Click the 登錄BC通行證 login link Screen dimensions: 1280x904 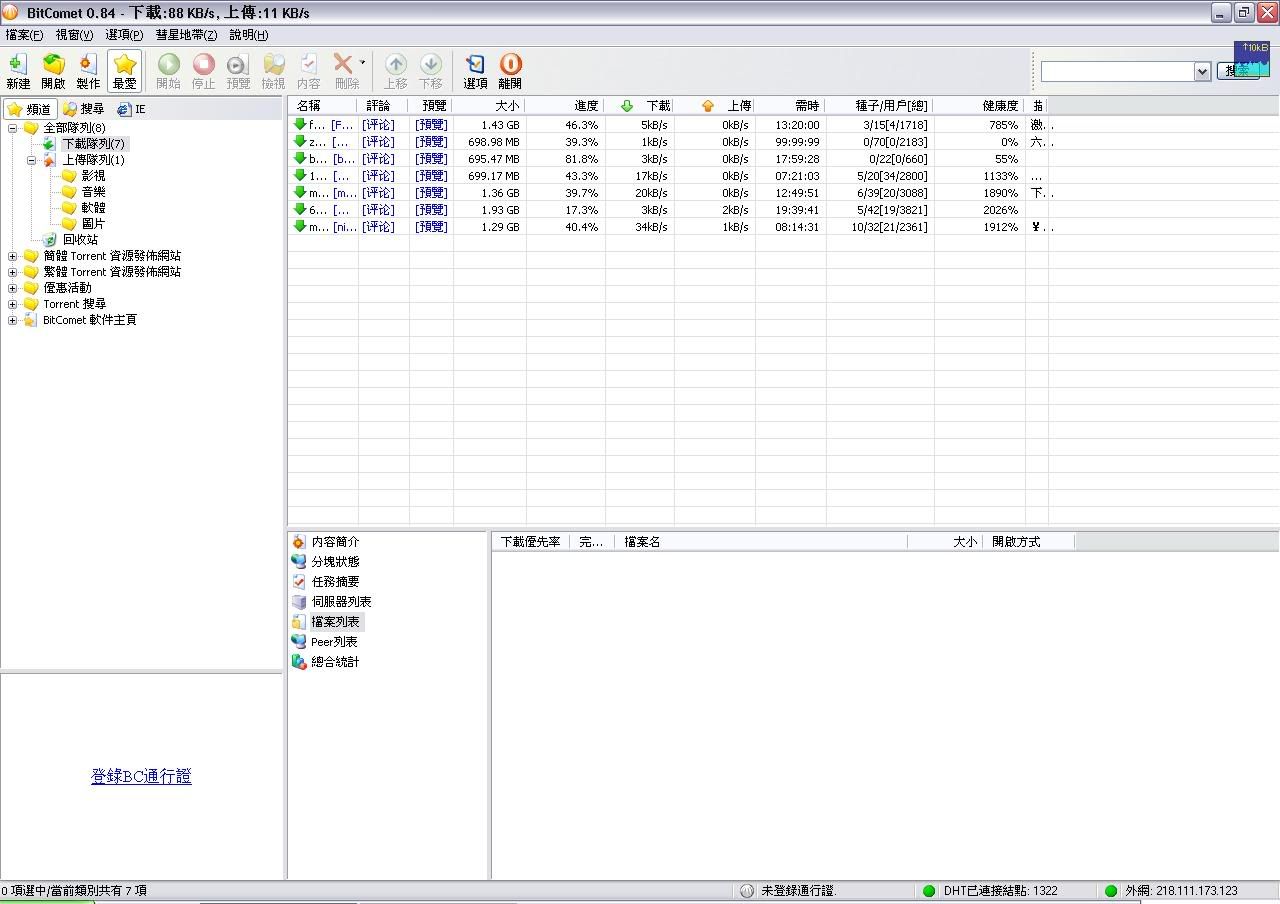click(141, 776)
